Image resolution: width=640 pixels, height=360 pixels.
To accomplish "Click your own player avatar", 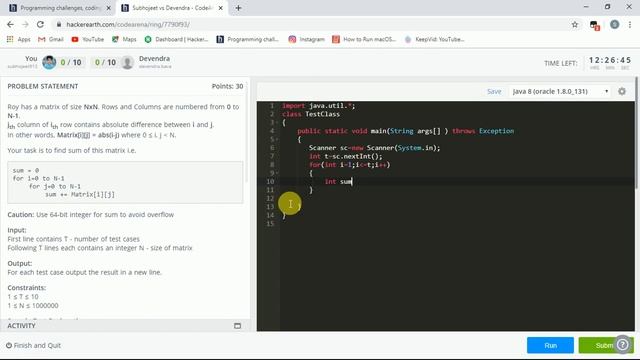I will [49, 62].
